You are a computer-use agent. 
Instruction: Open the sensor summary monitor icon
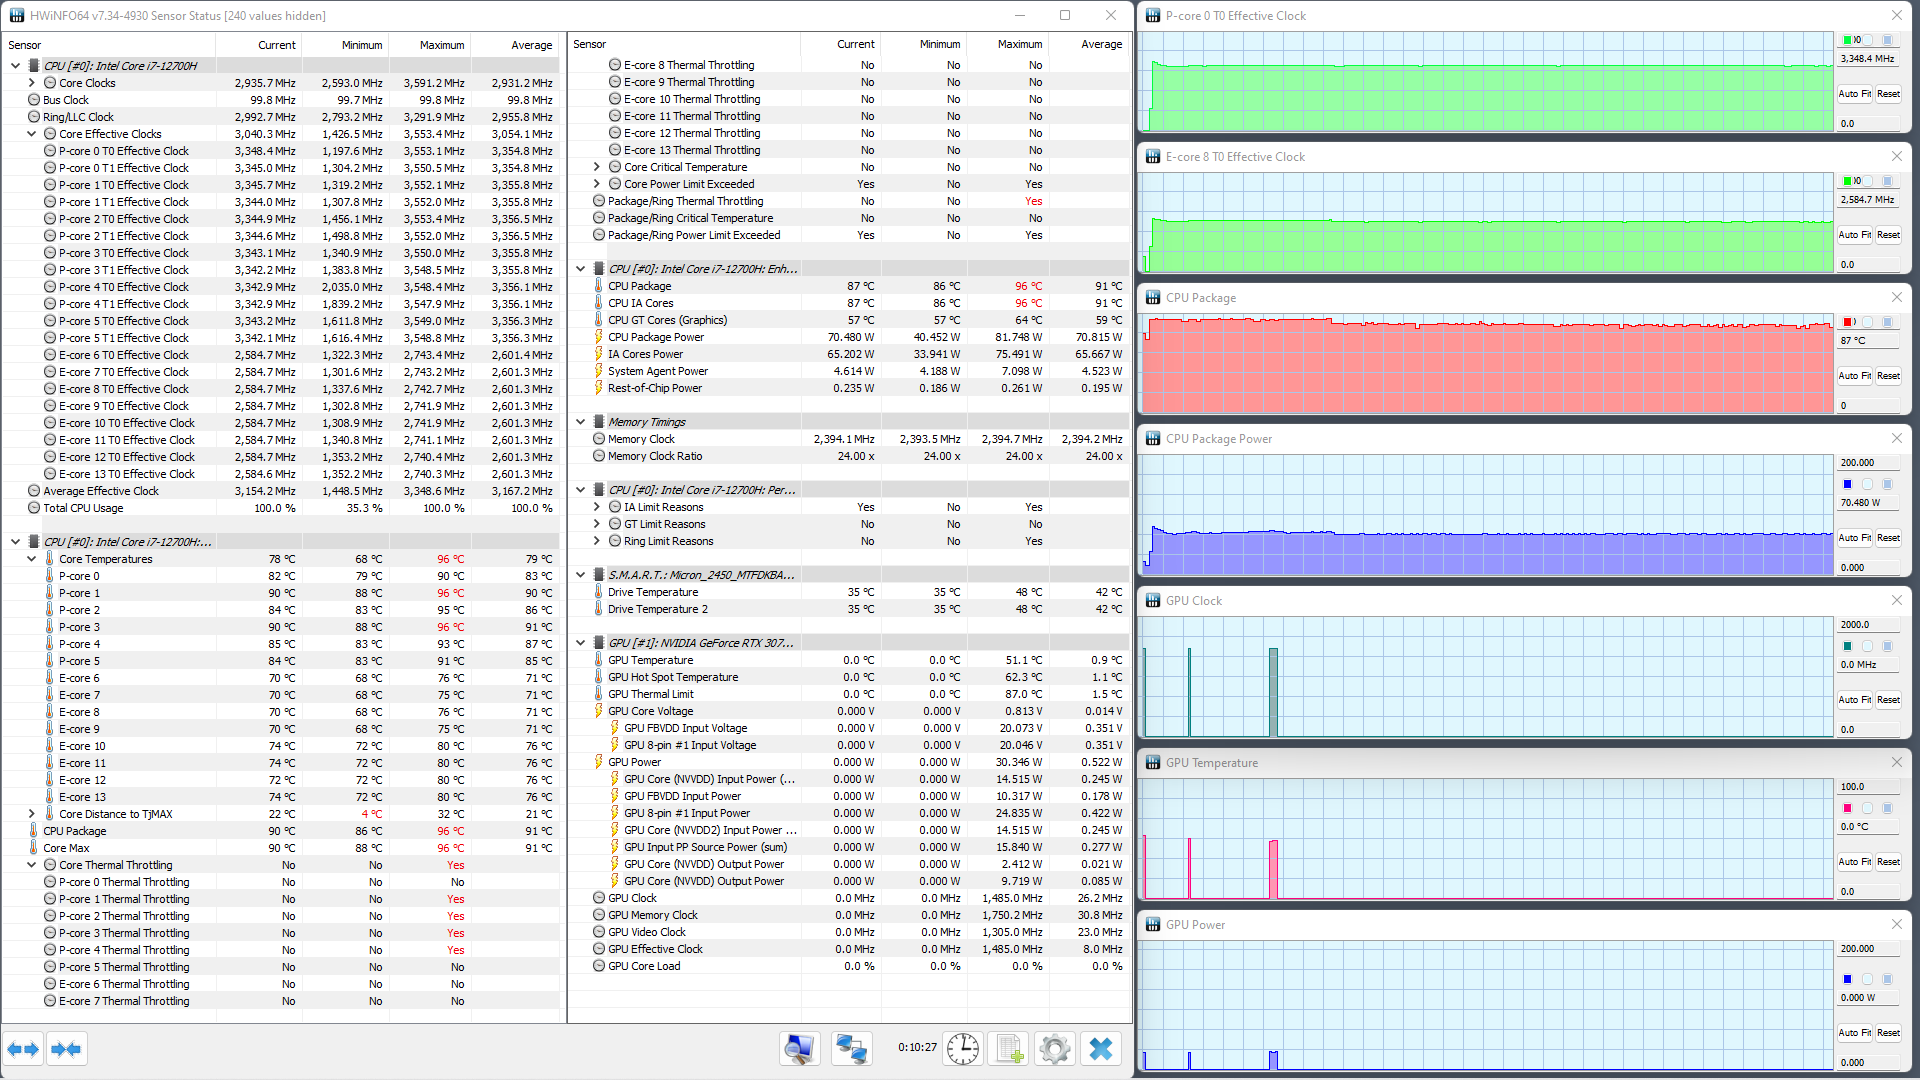799,1049
